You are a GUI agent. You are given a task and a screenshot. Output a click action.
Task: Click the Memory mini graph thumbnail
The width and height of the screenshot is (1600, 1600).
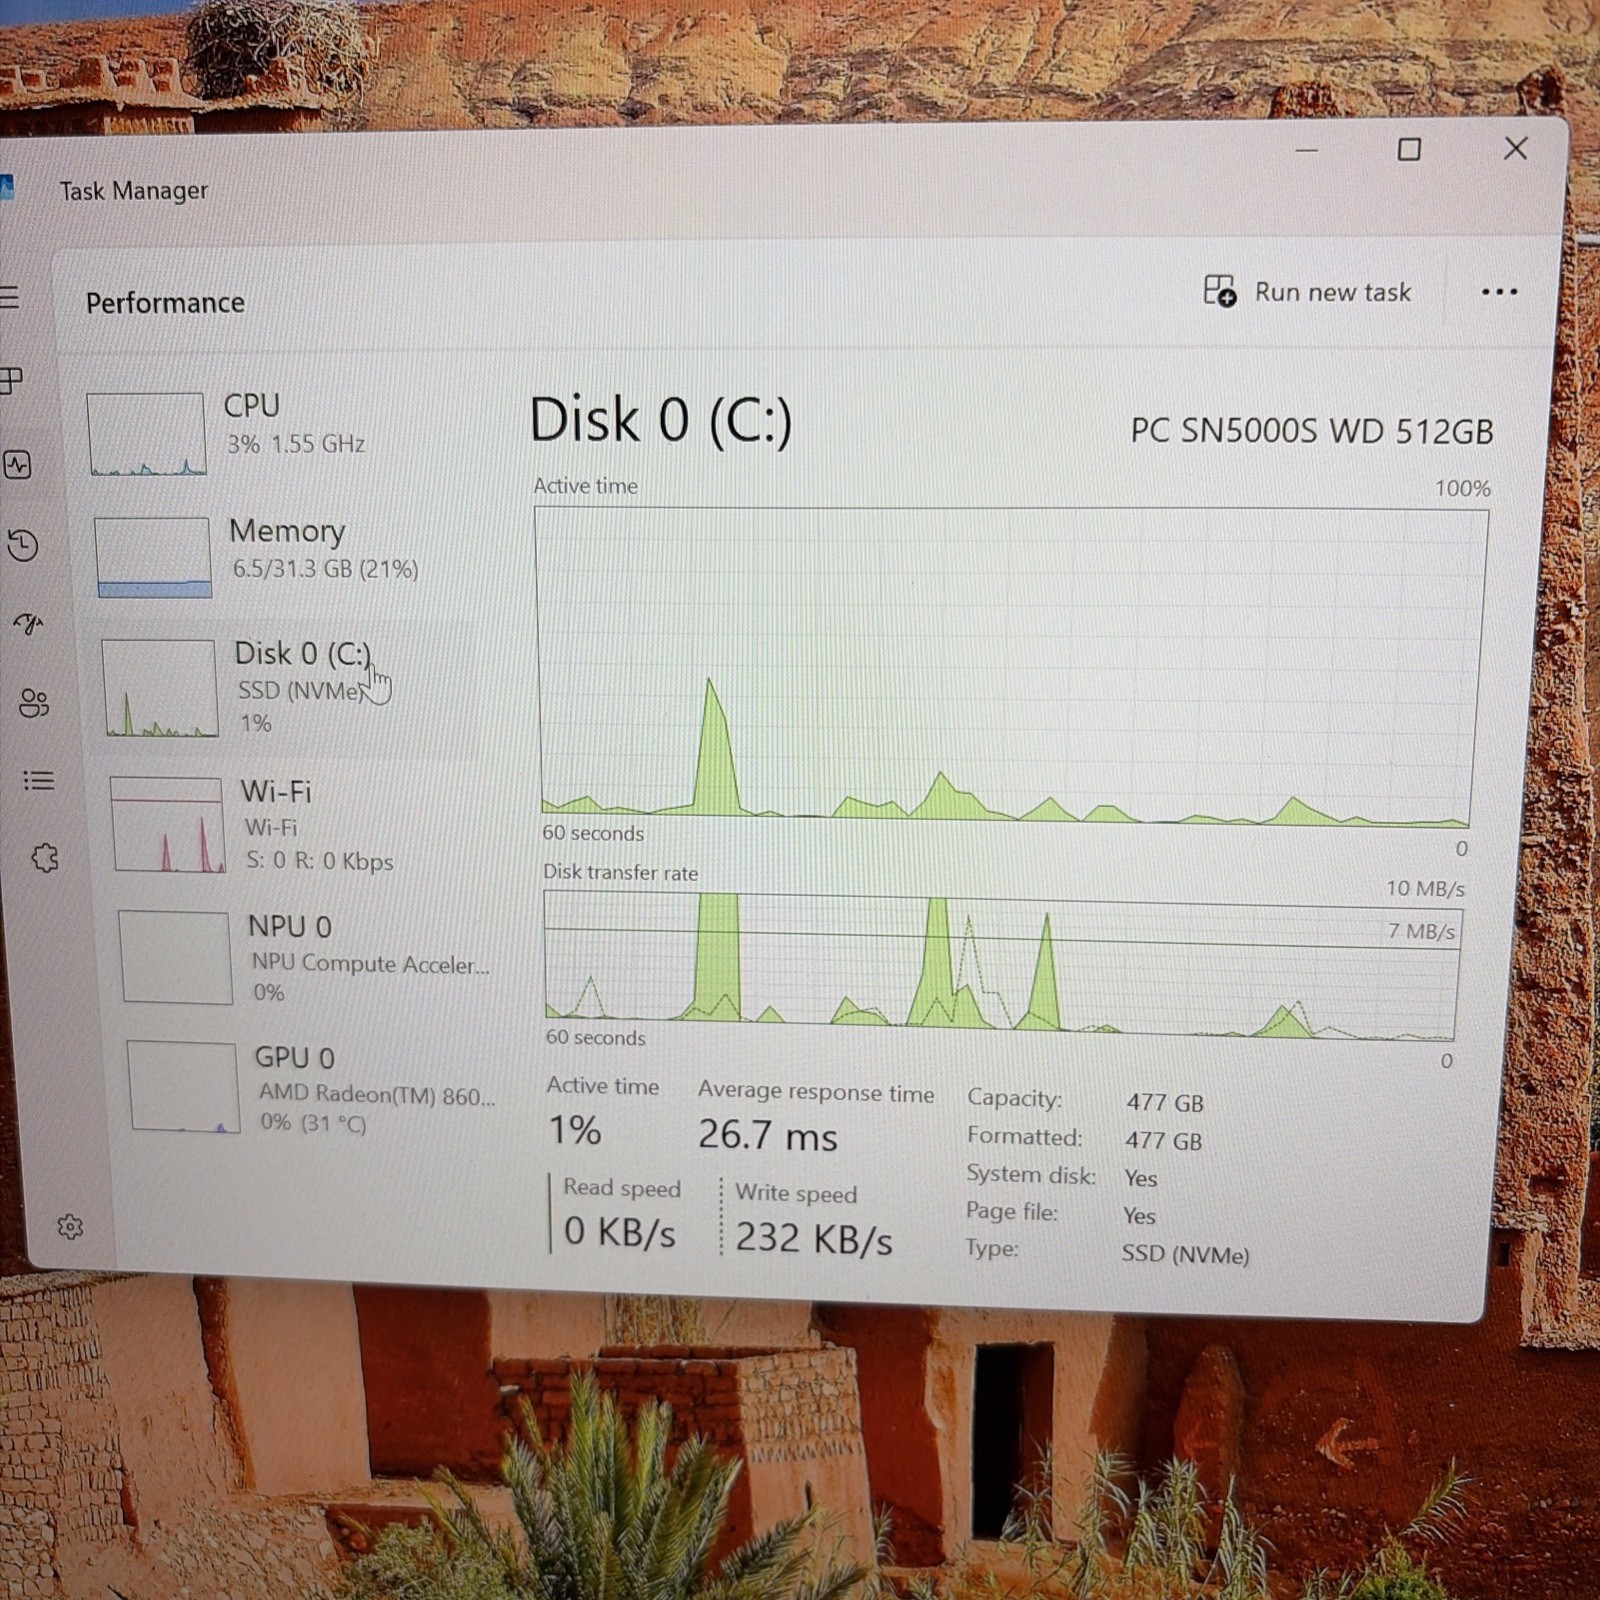(153, 557)
